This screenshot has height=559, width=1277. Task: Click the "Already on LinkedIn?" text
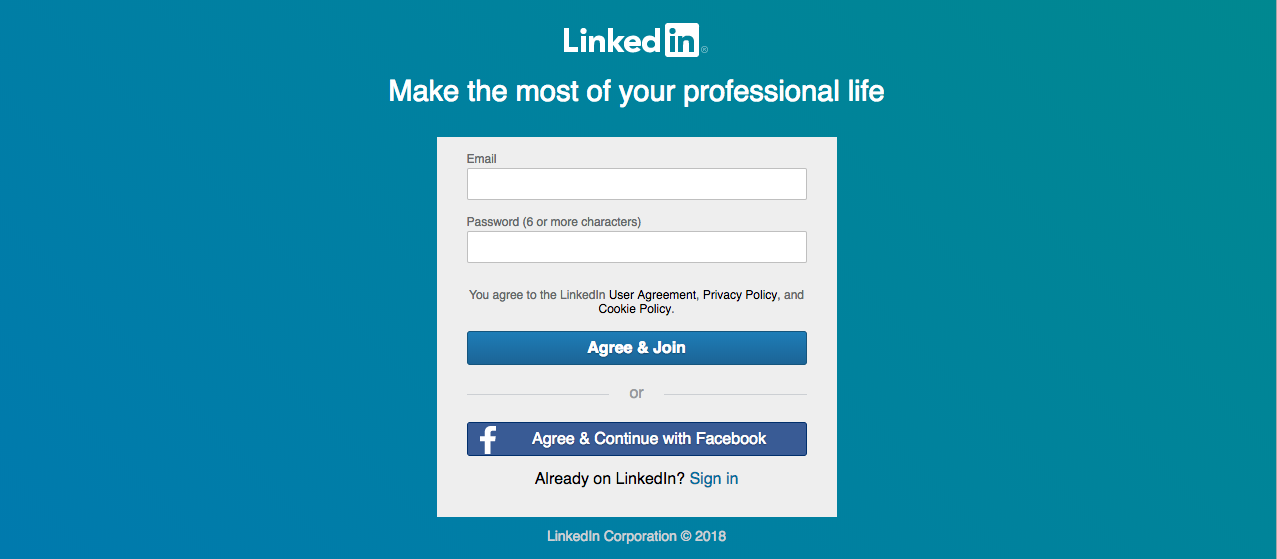610,479
